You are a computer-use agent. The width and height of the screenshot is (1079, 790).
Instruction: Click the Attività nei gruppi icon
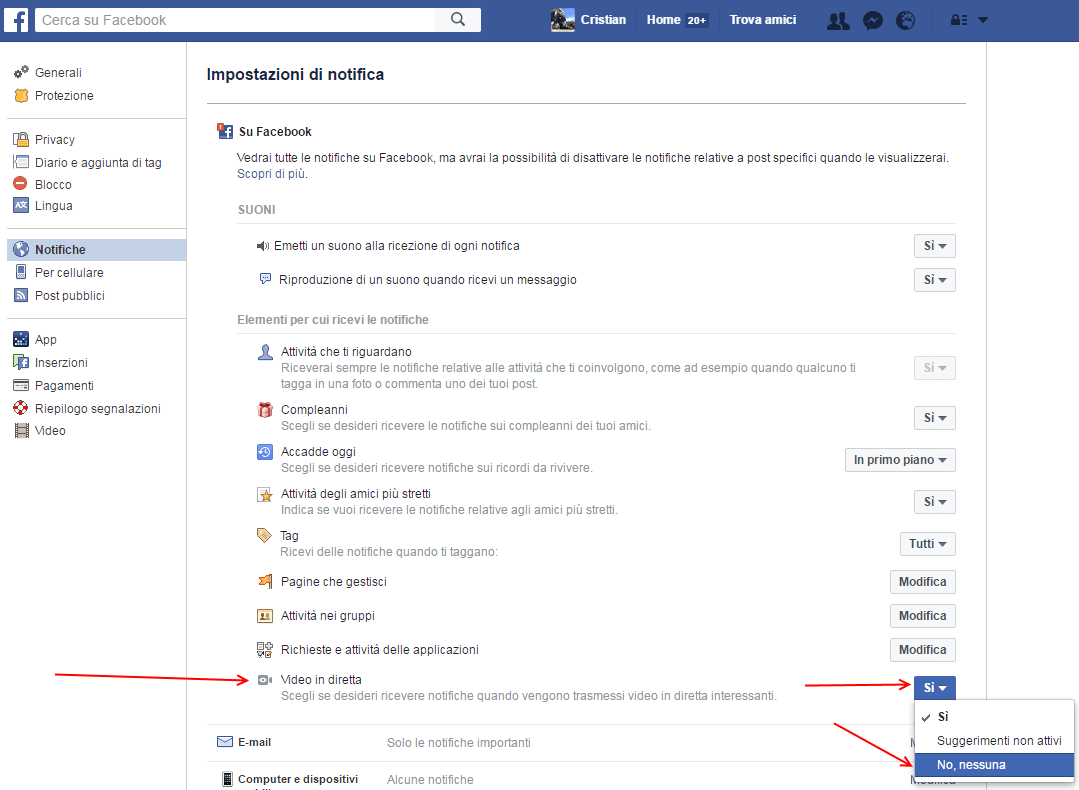(x=265, y=616)
